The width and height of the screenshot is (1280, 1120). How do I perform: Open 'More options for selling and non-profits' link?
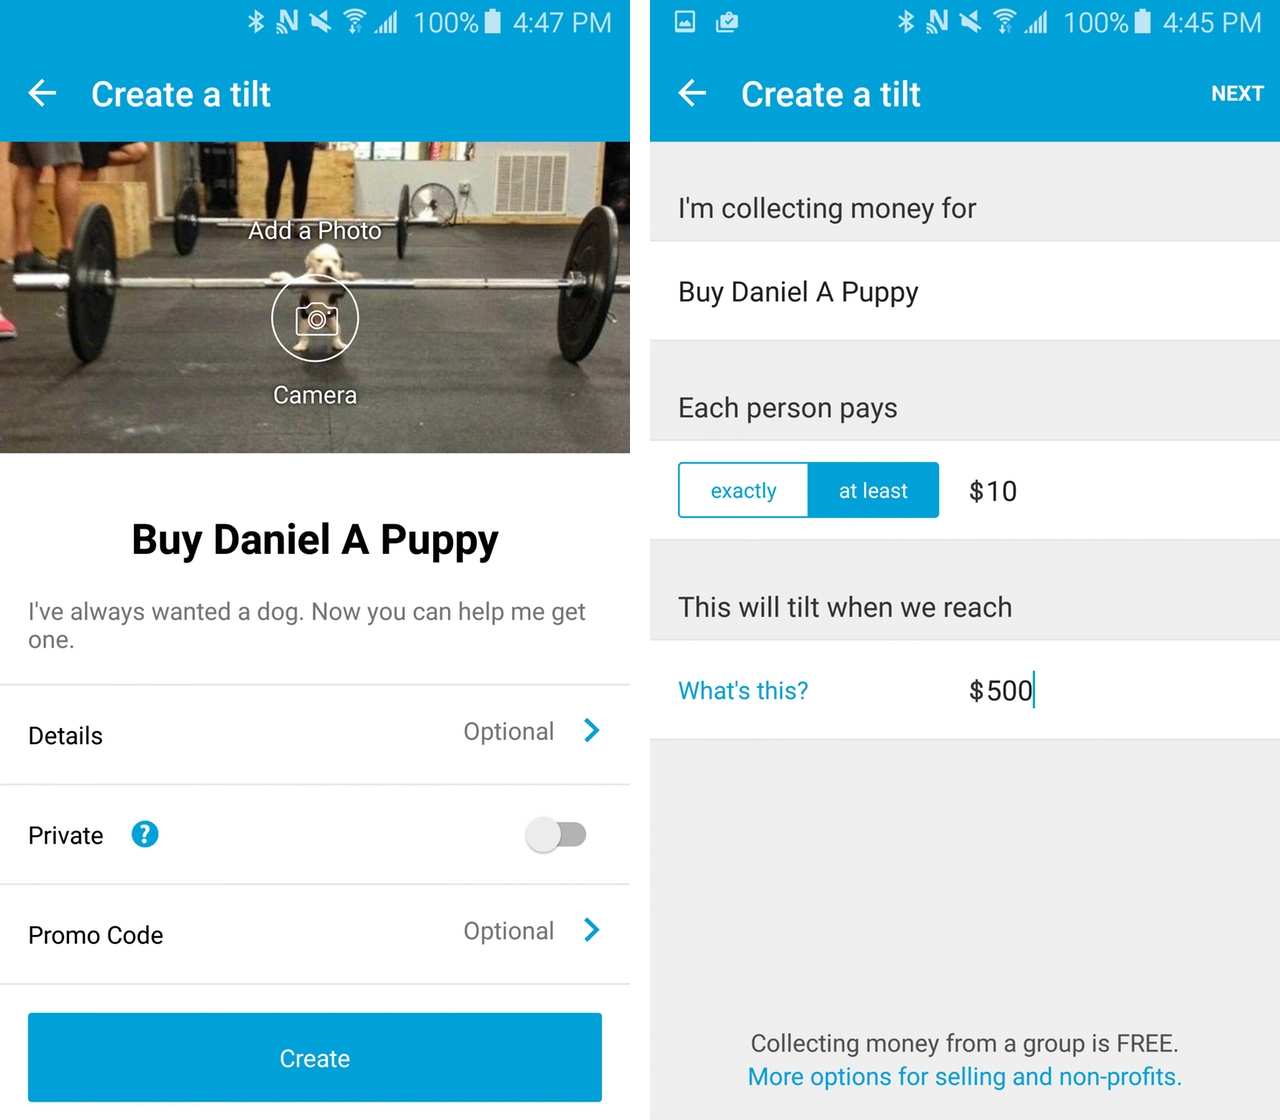point(965,1077)
